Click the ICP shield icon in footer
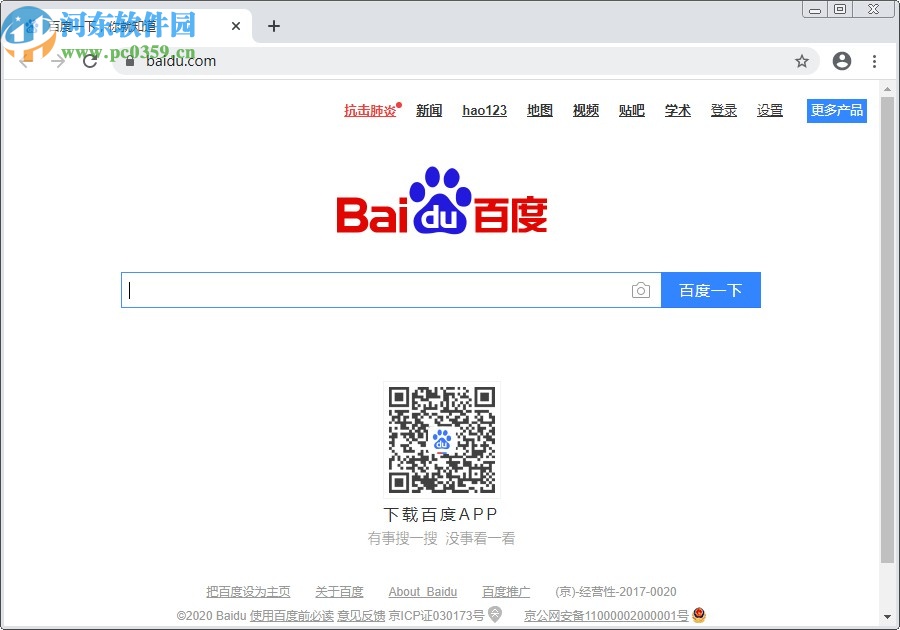Viewport: 900px width, 630px height. 495,615
